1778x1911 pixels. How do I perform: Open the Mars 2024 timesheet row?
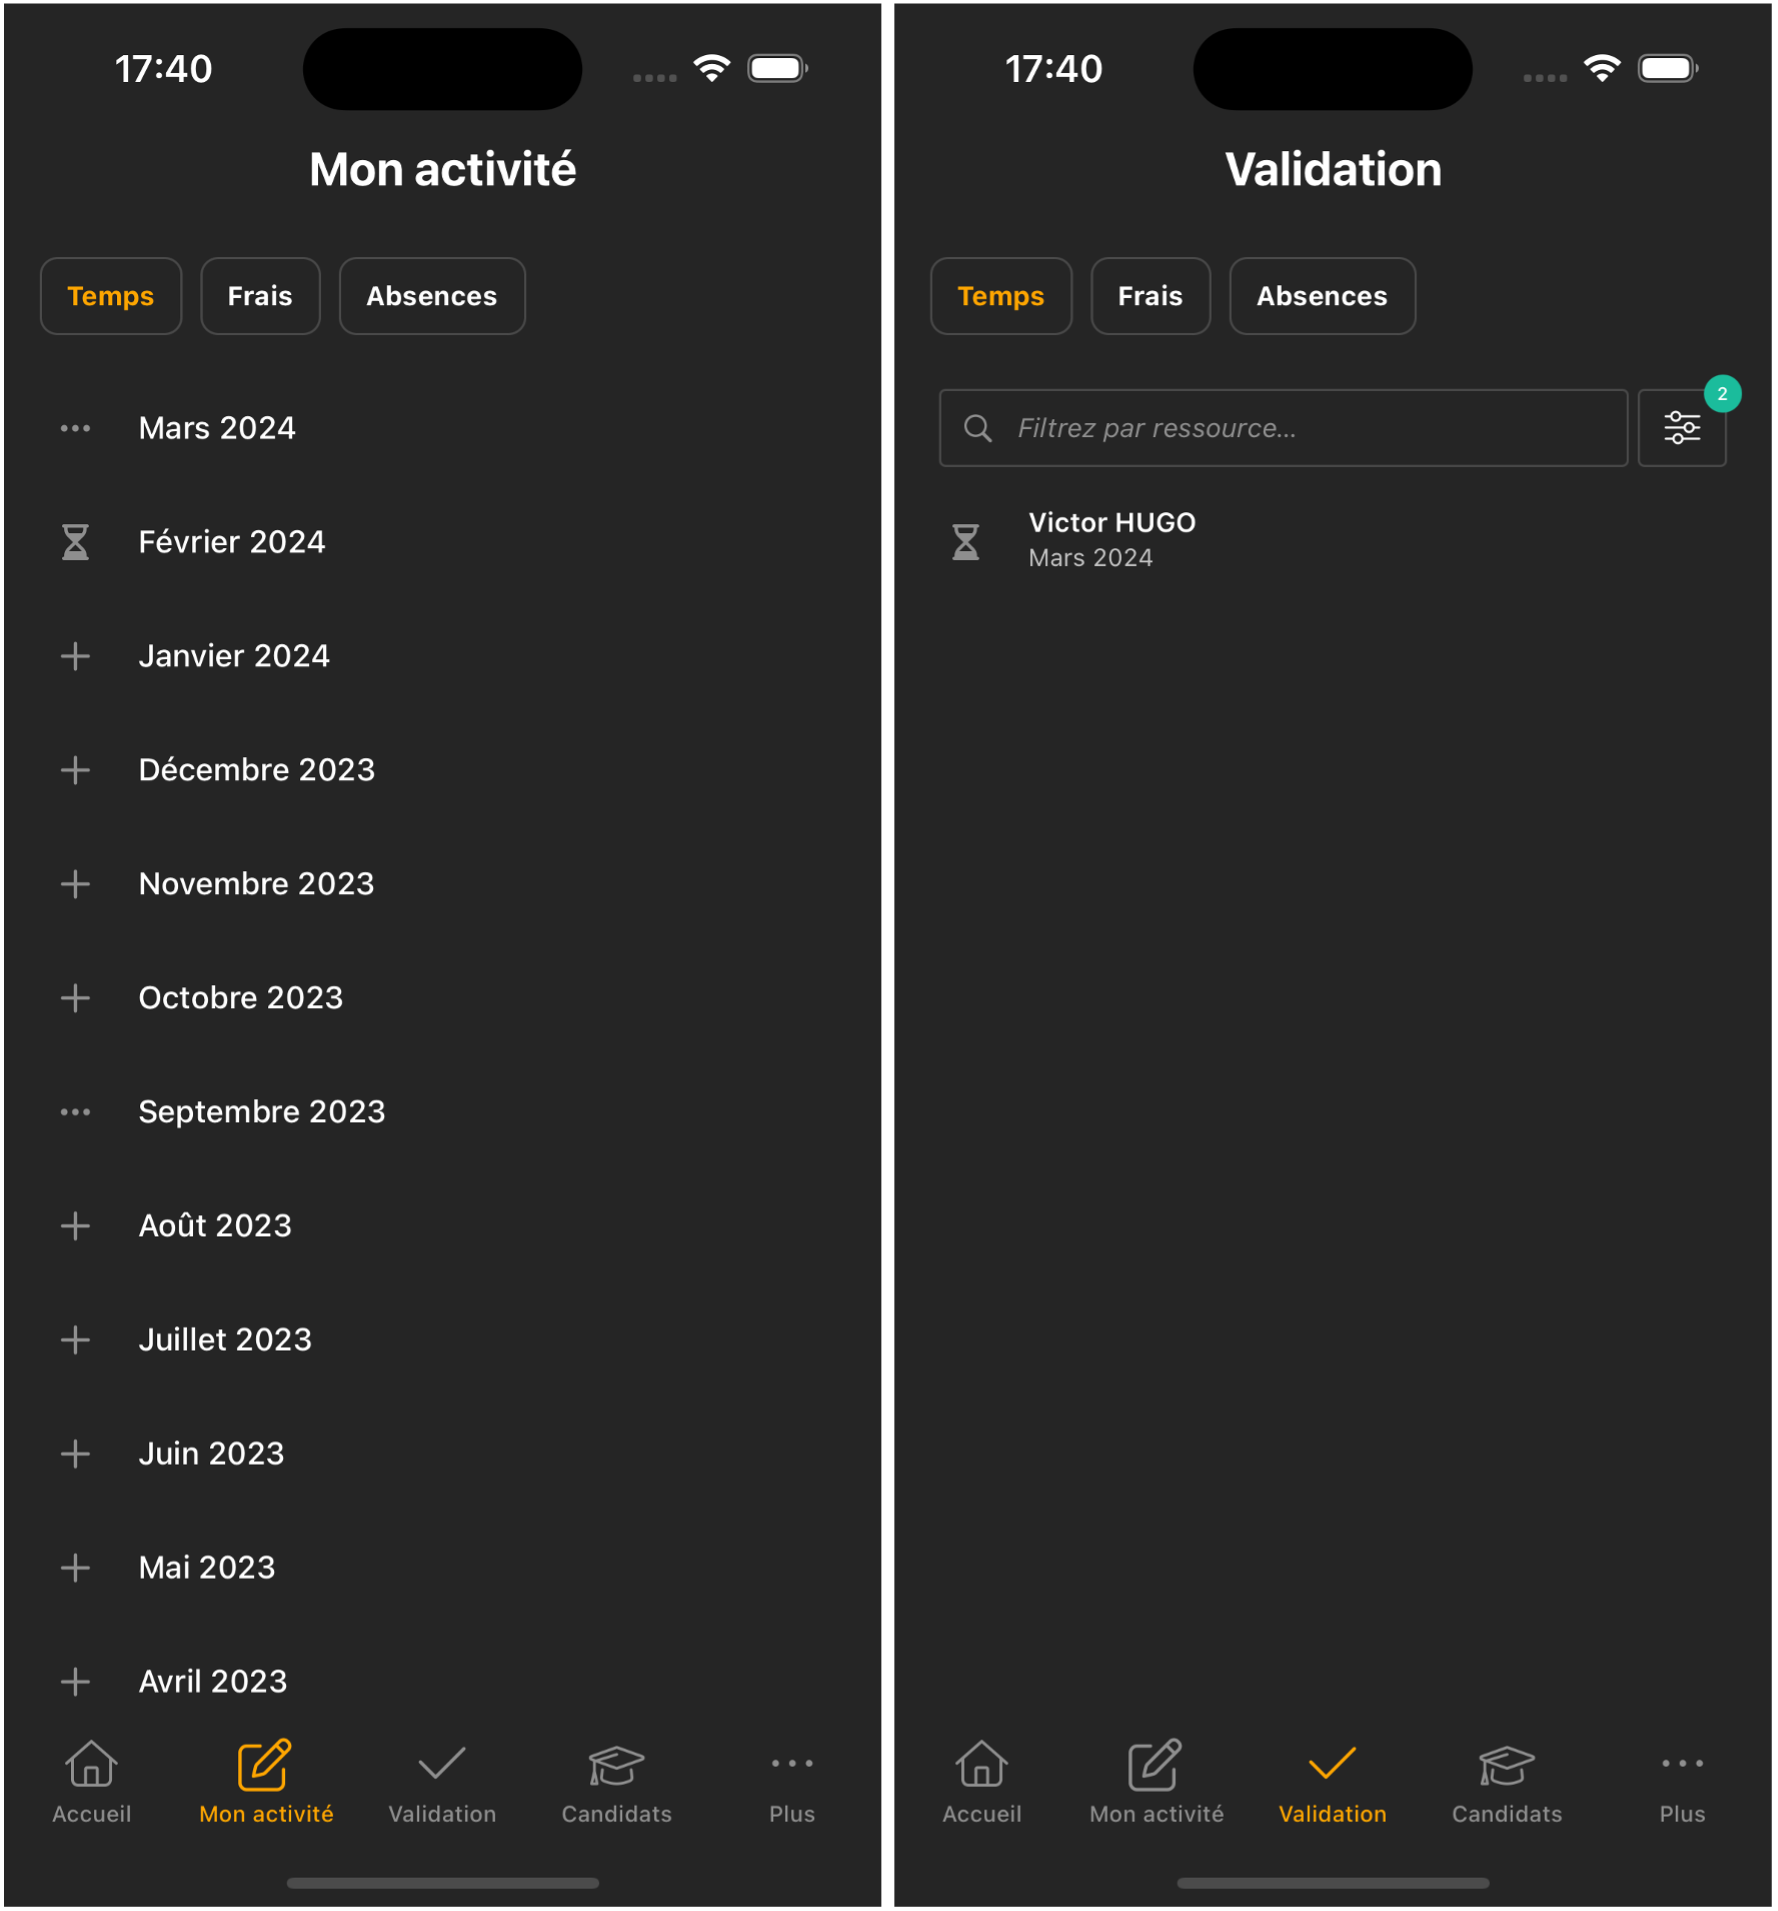pos(442,429)
